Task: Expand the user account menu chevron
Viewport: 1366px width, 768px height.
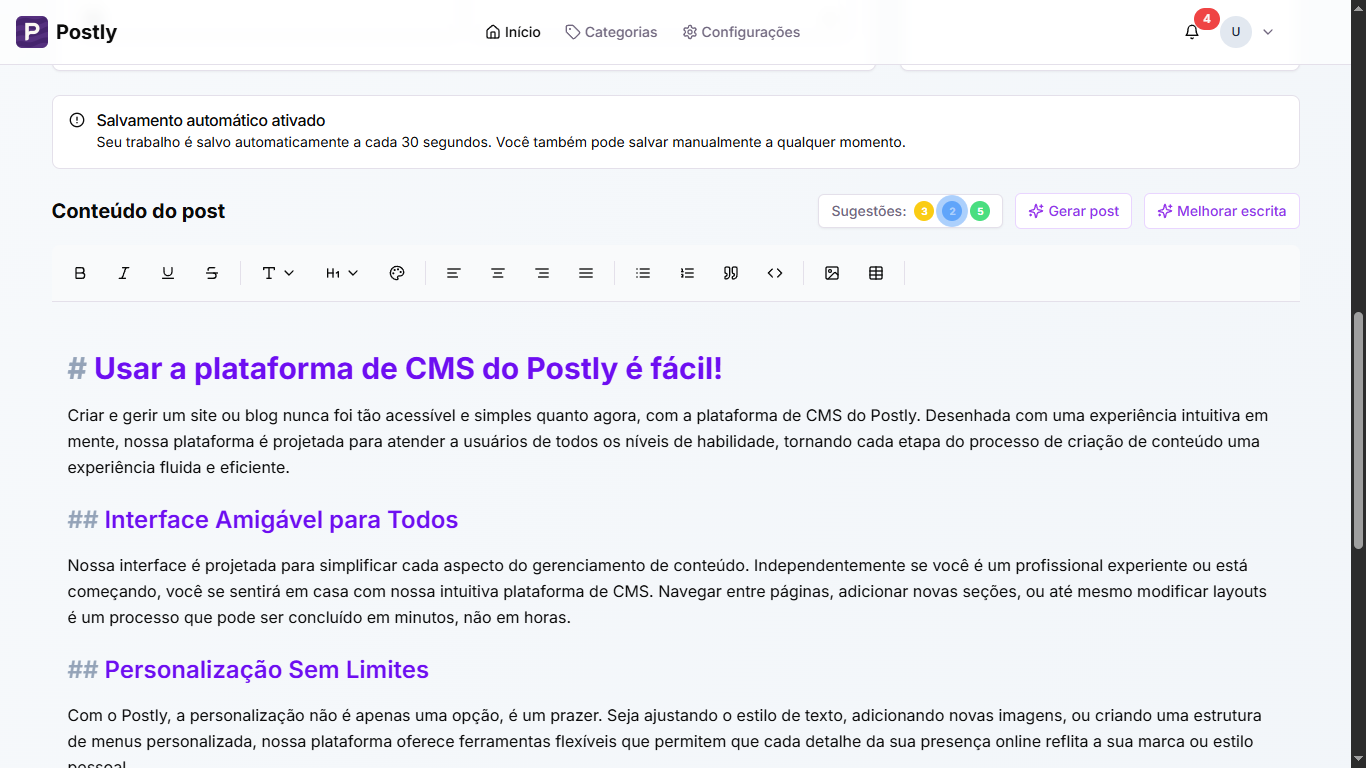Action: [x=1268, y=31]
